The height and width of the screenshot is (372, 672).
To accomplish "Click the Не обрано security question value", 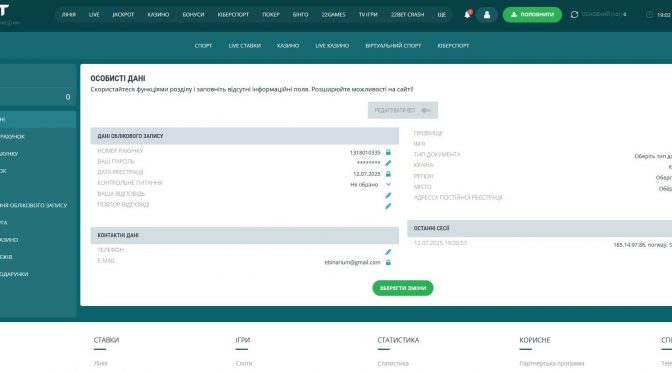I will [364, 185].
